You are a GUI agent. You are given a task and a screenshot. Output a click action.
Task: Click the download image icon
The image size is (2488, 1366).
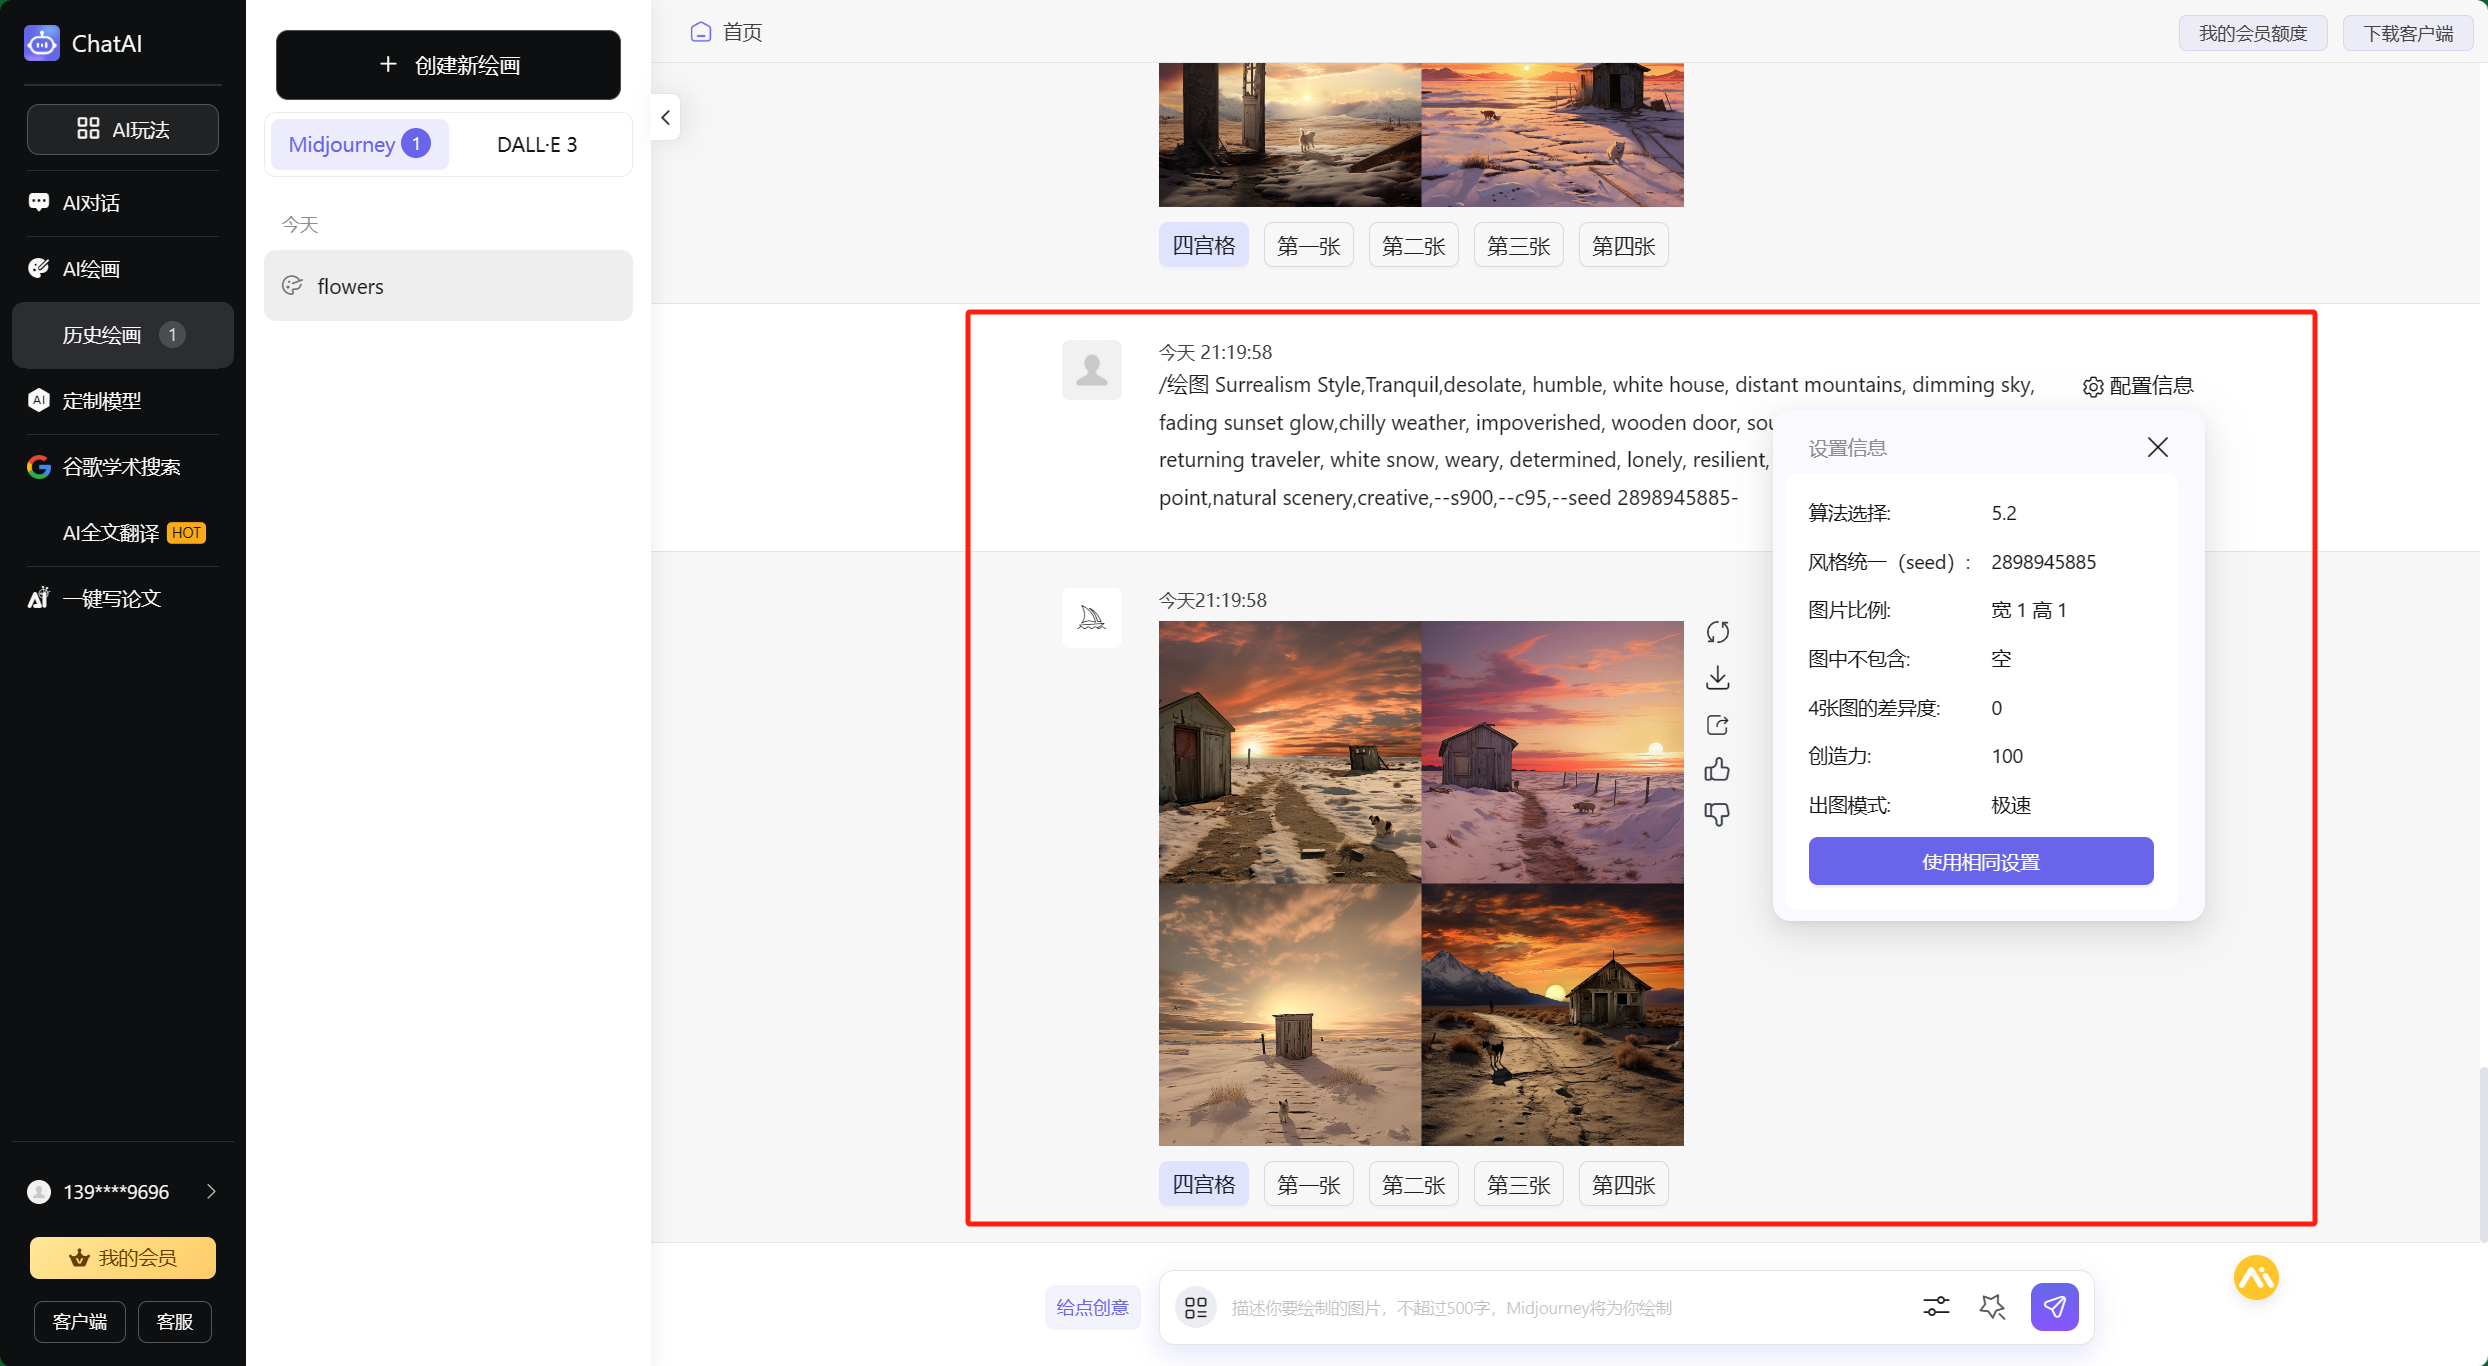[x=1717, y=678]
